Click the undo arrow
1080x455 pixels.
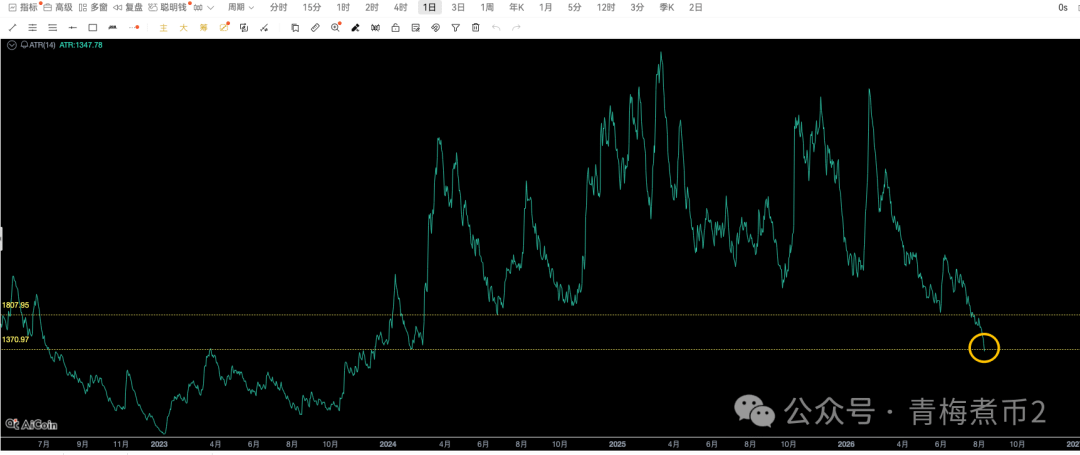pos(496,28)
